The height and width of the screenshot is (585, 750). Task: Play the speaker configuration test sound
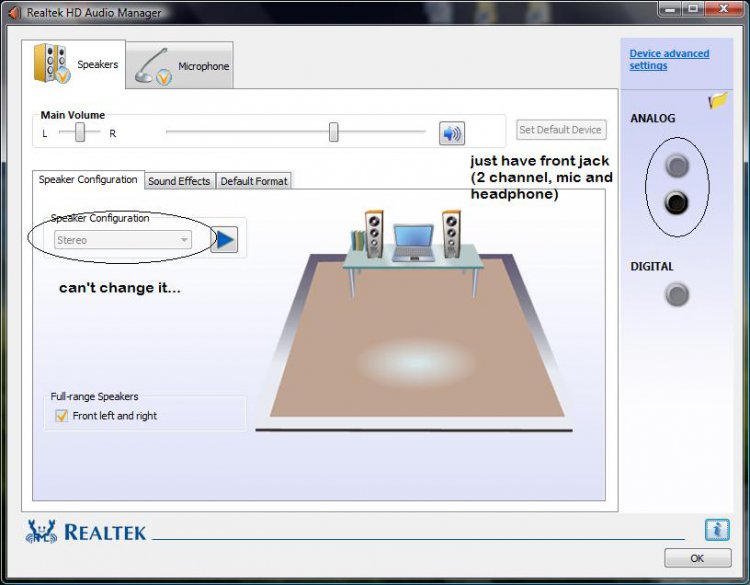coord(224,240)
